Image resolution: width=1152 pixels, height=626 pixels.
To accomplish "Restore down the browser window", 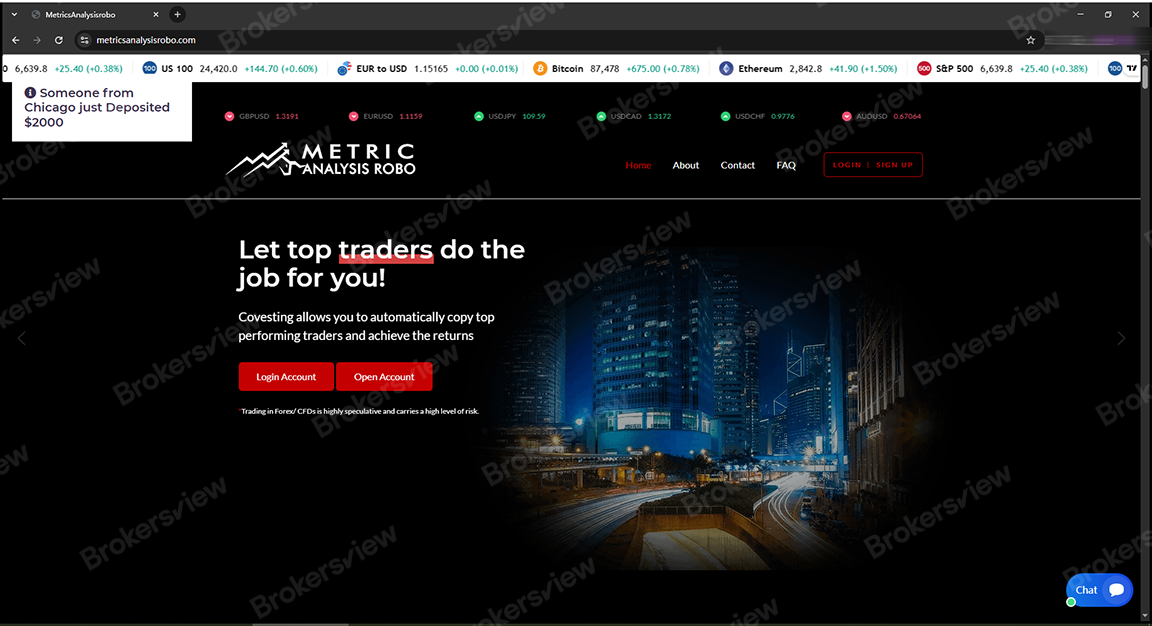I will (1108, 15).
